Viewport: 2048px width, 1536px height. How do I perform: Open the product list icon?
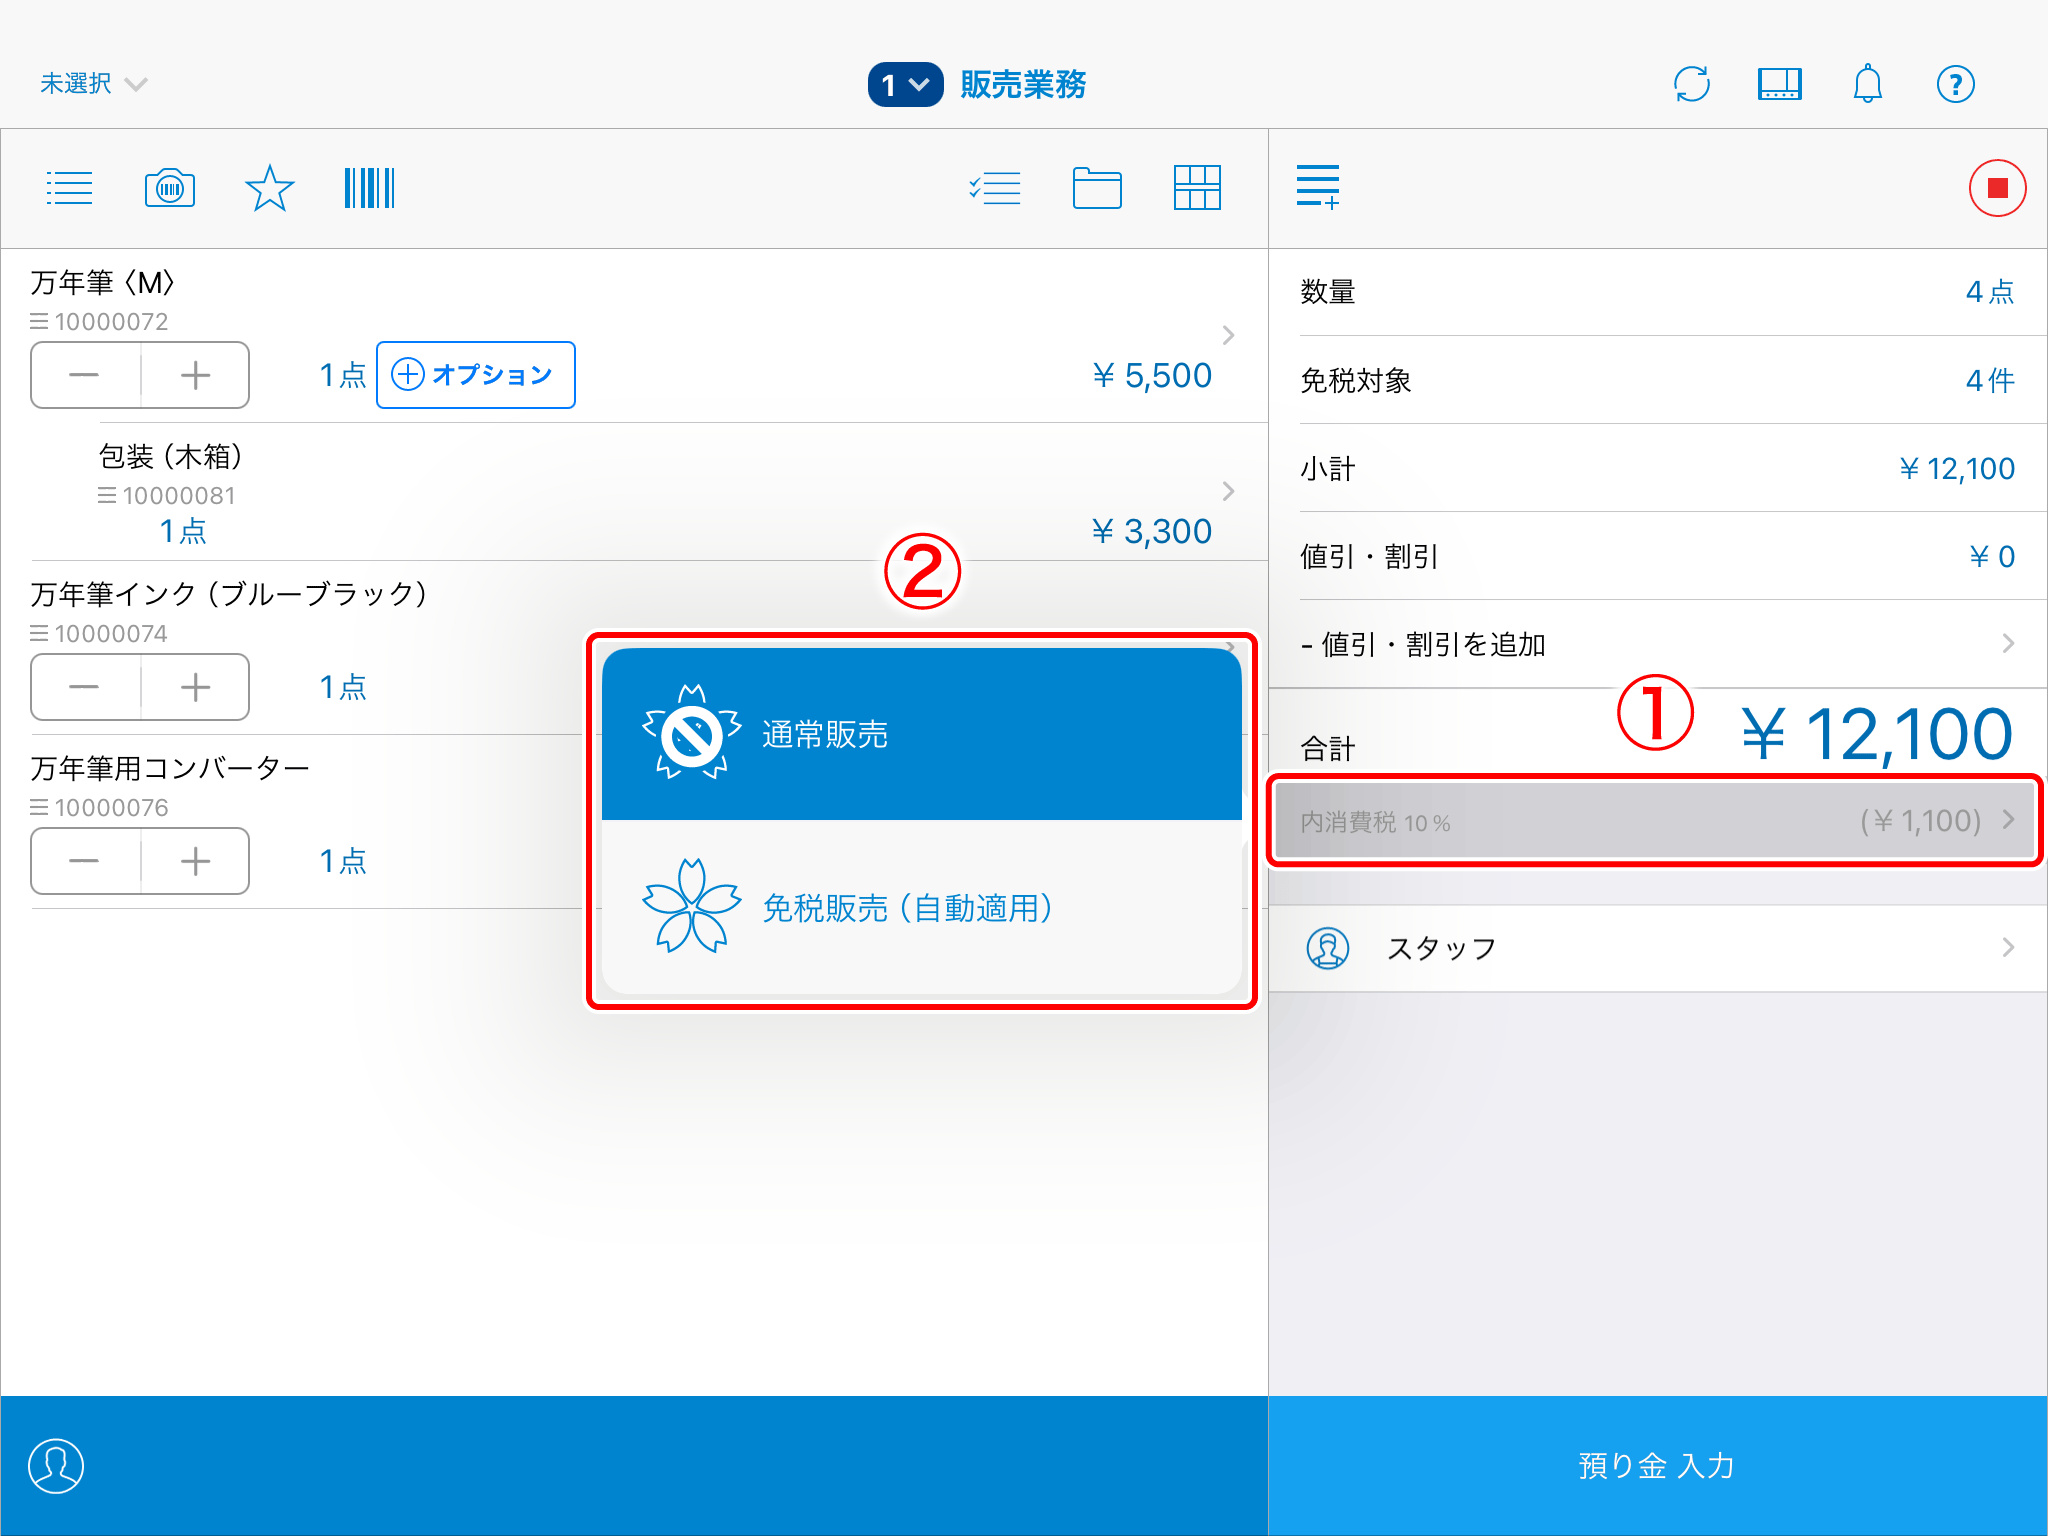(x=69, y=188)
